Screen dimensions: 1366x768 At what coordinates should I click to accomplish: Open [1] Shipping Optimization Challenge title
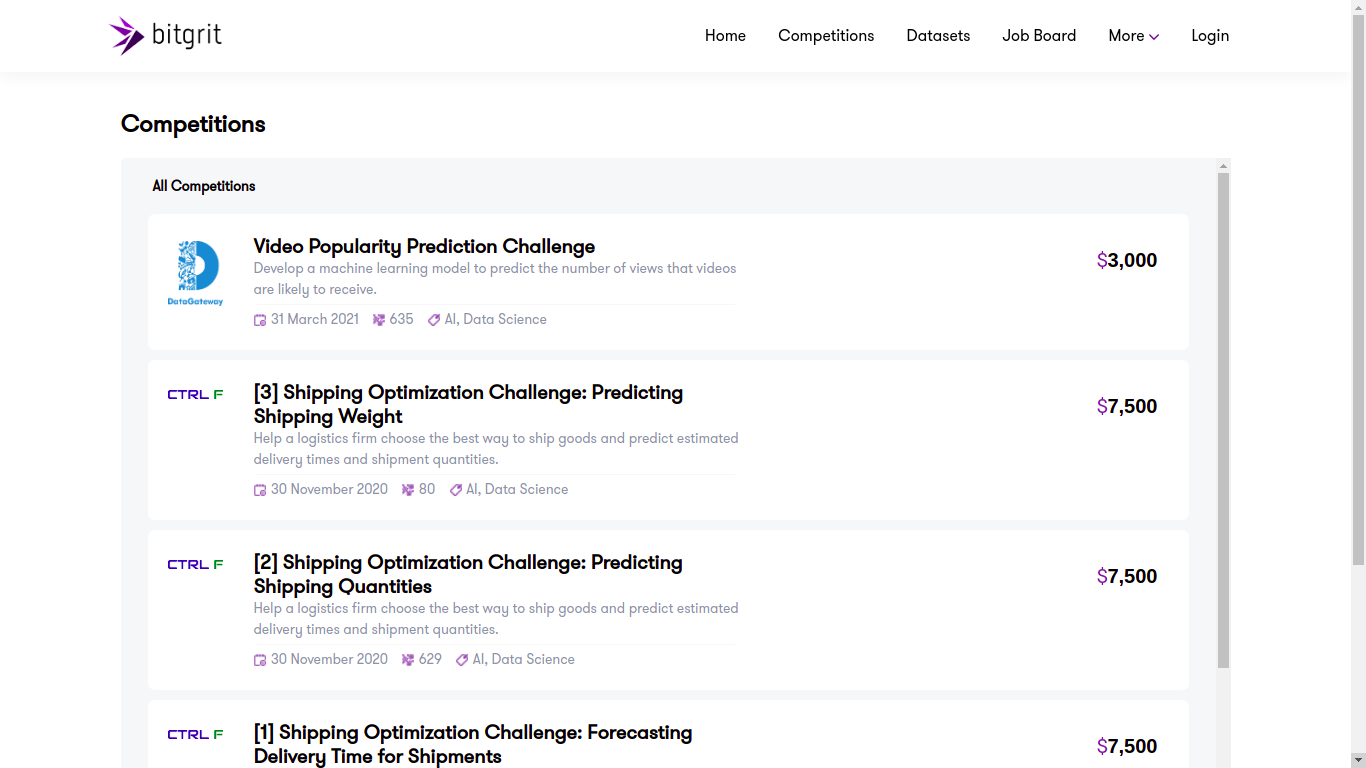(x=473, y=744)
